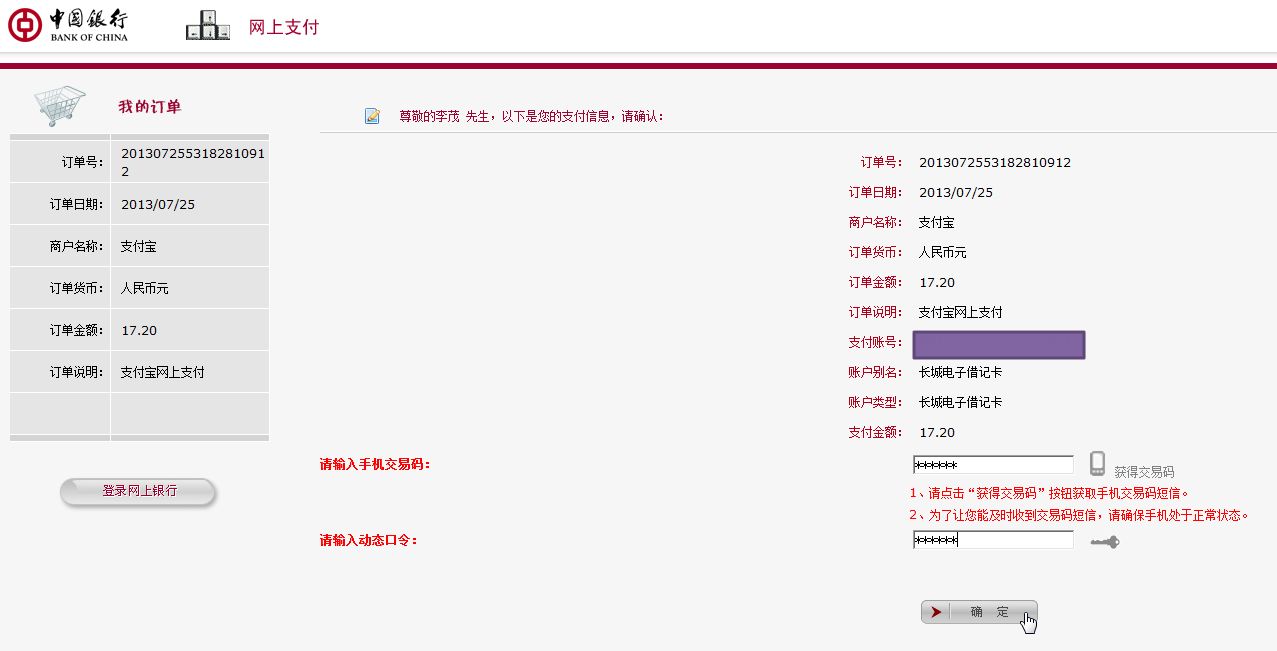
Task: Click hint line 1 about 获得交易码 button
Action: [x=1049, y=493]
